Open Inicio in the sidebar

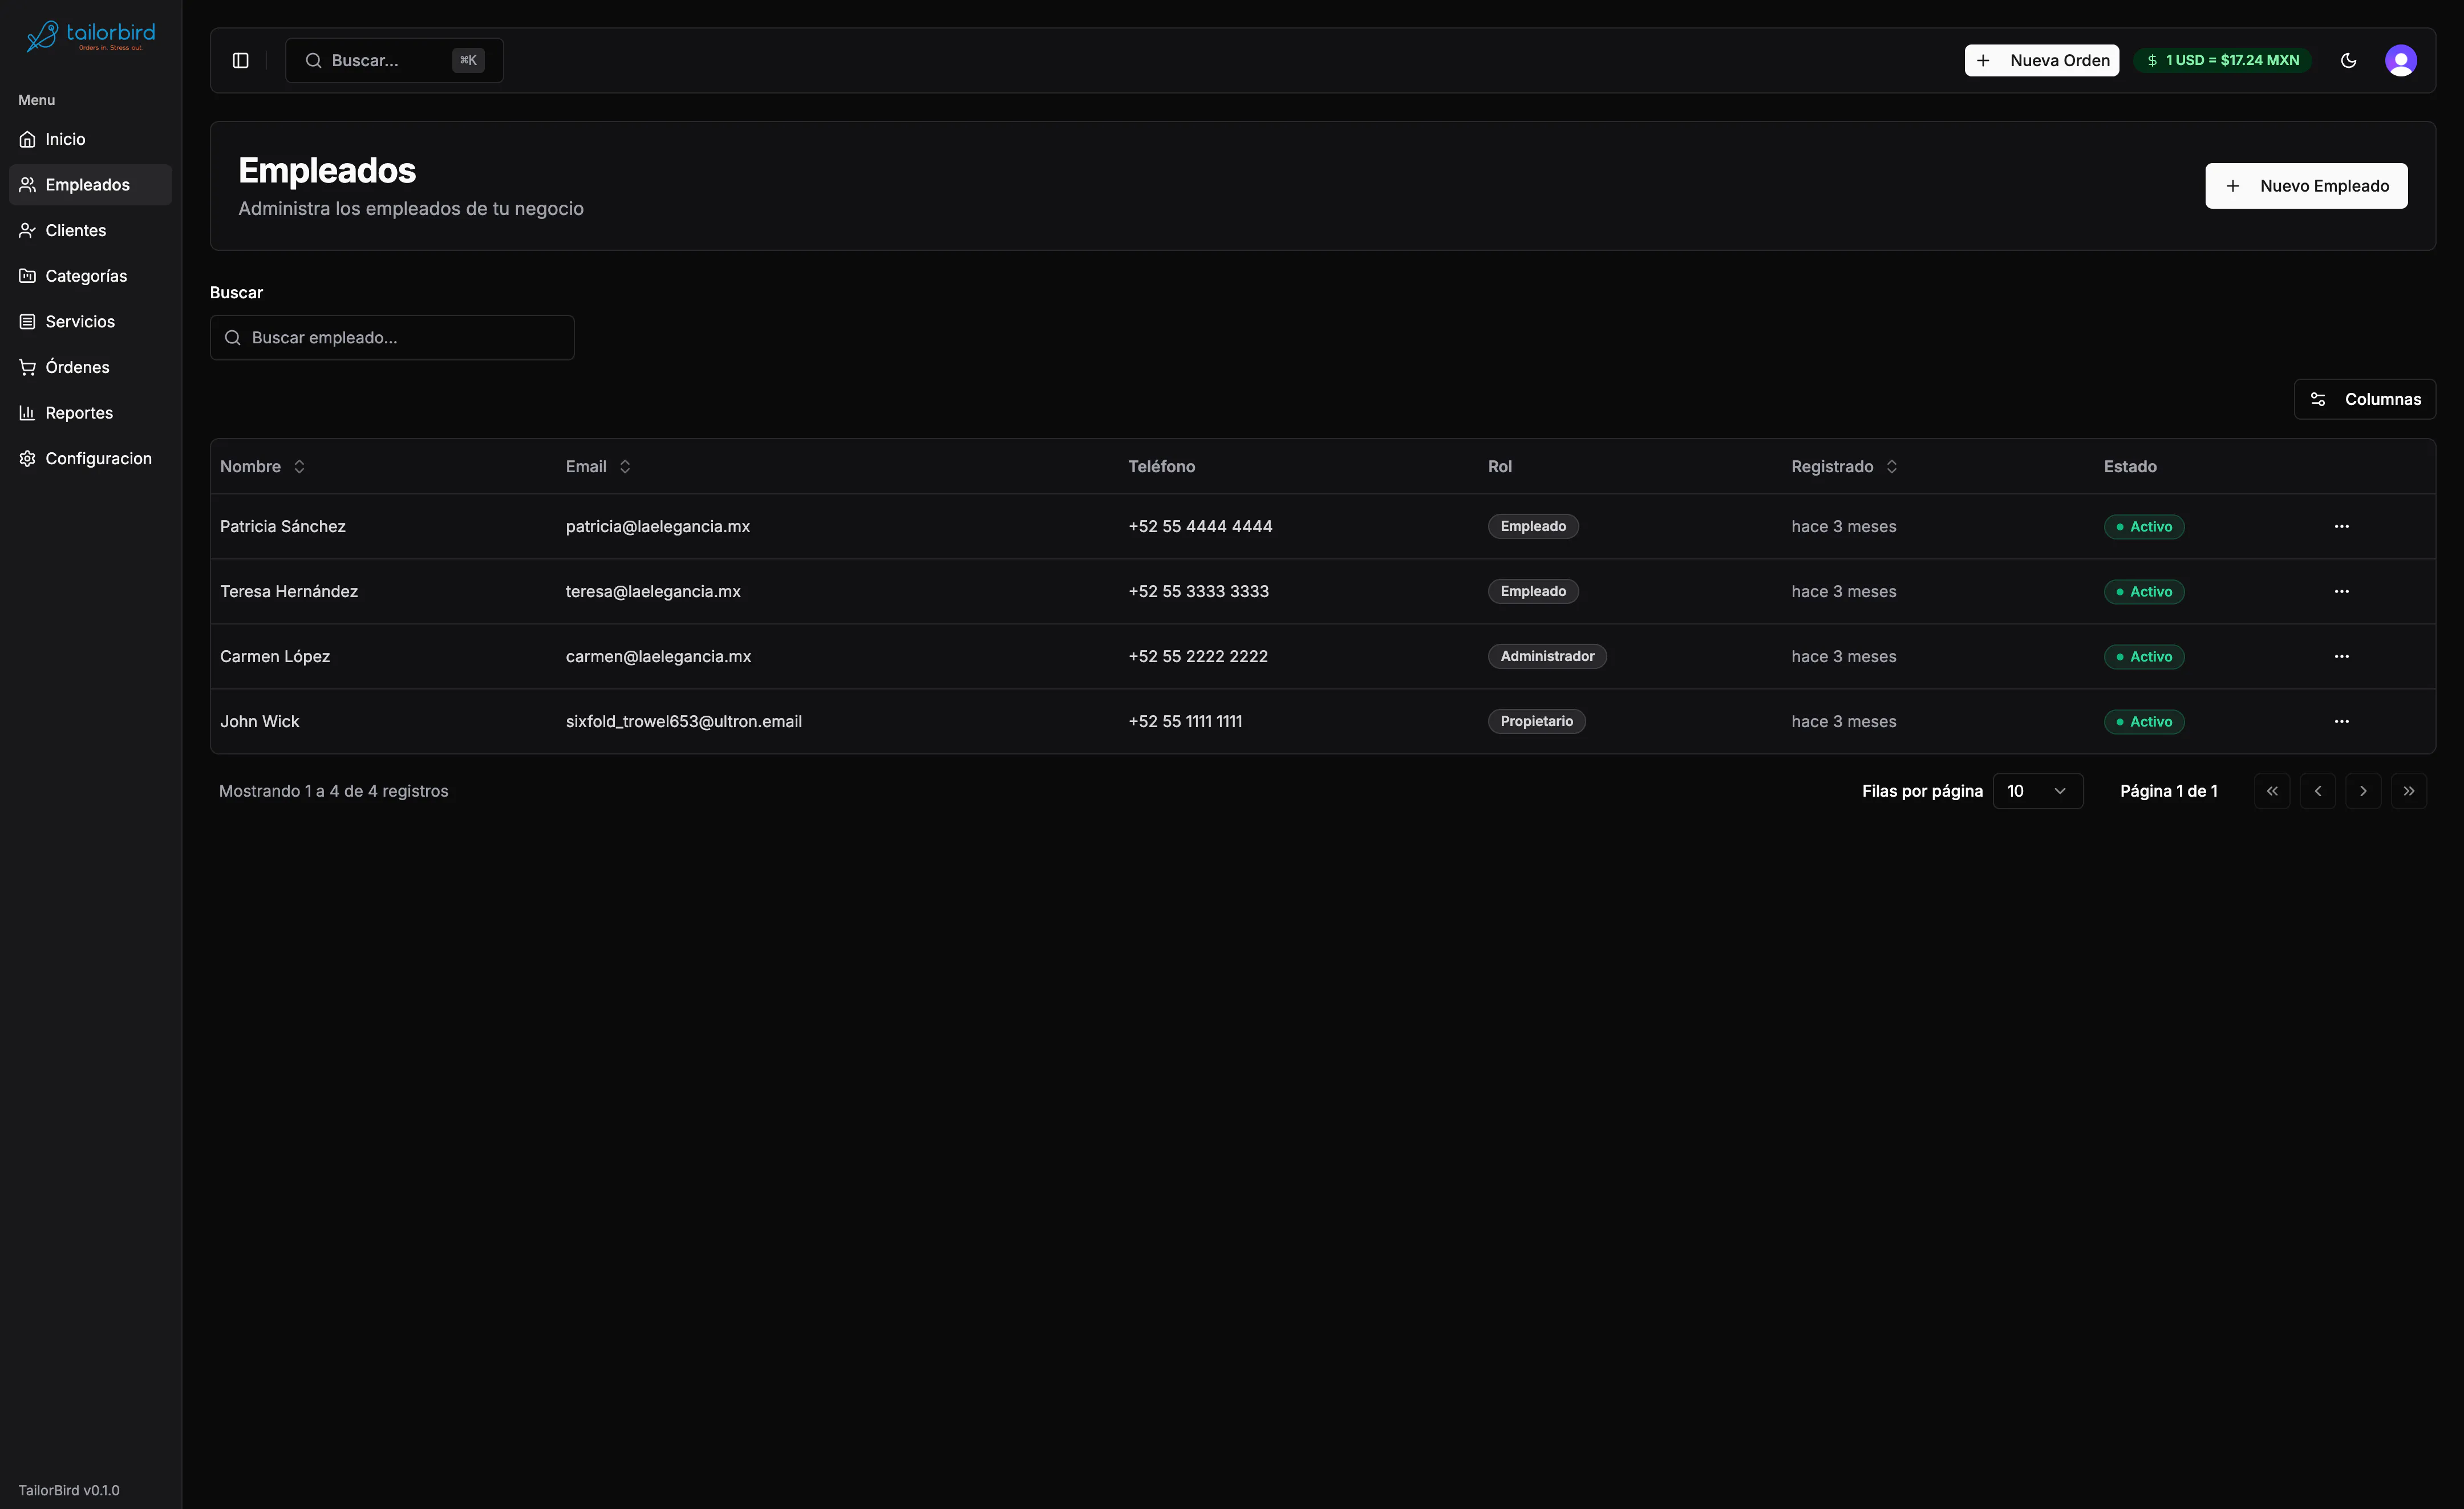click(x=90, y=139)
